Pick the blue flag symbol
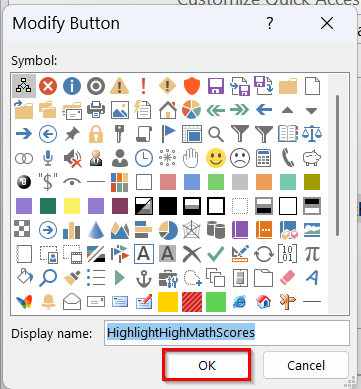 pos(168,134)
